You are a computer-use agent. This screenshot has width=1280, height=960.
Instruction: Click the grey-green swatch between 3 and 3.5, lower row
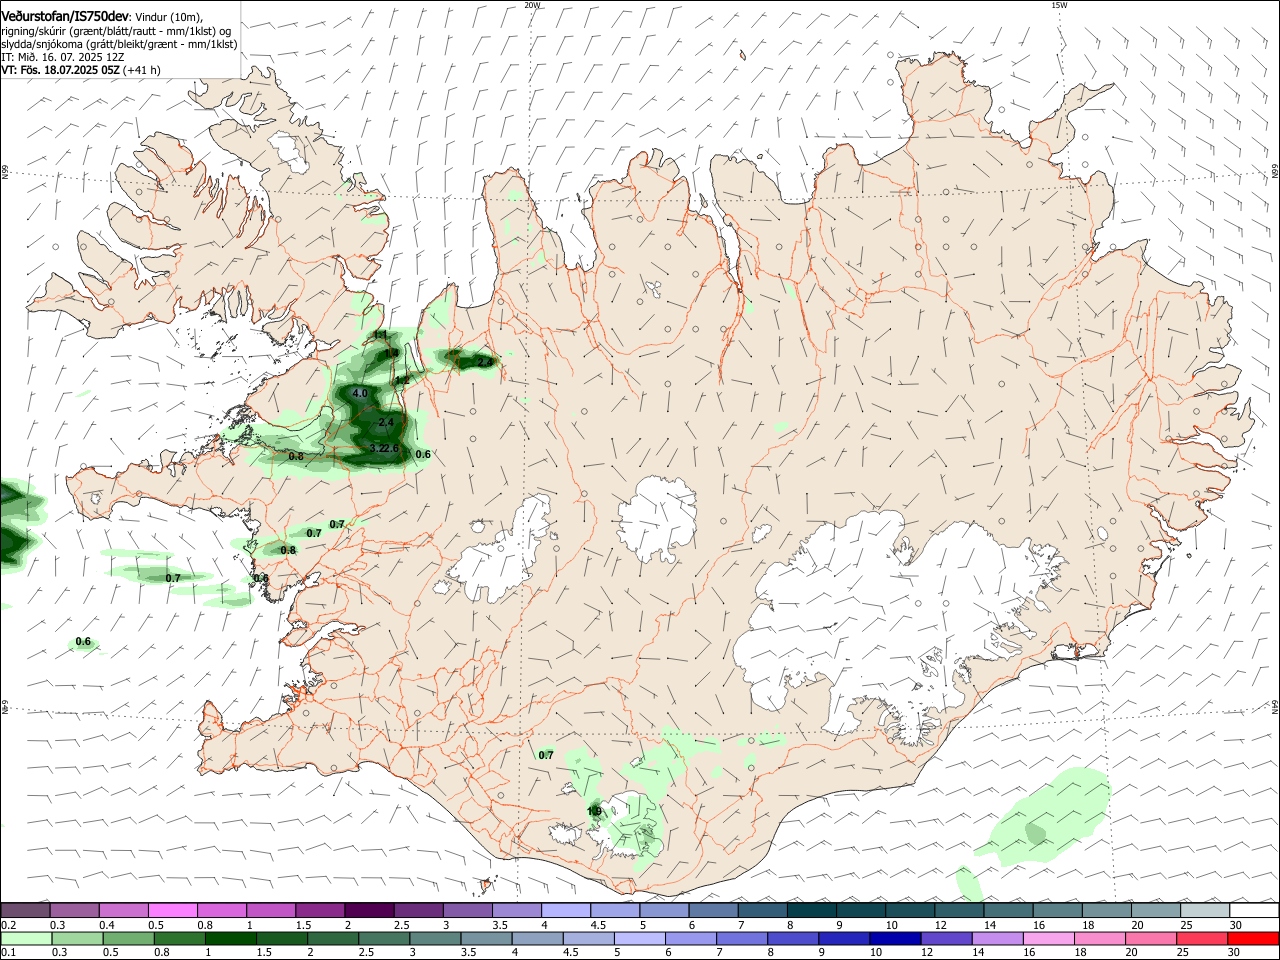pos(435,938)
